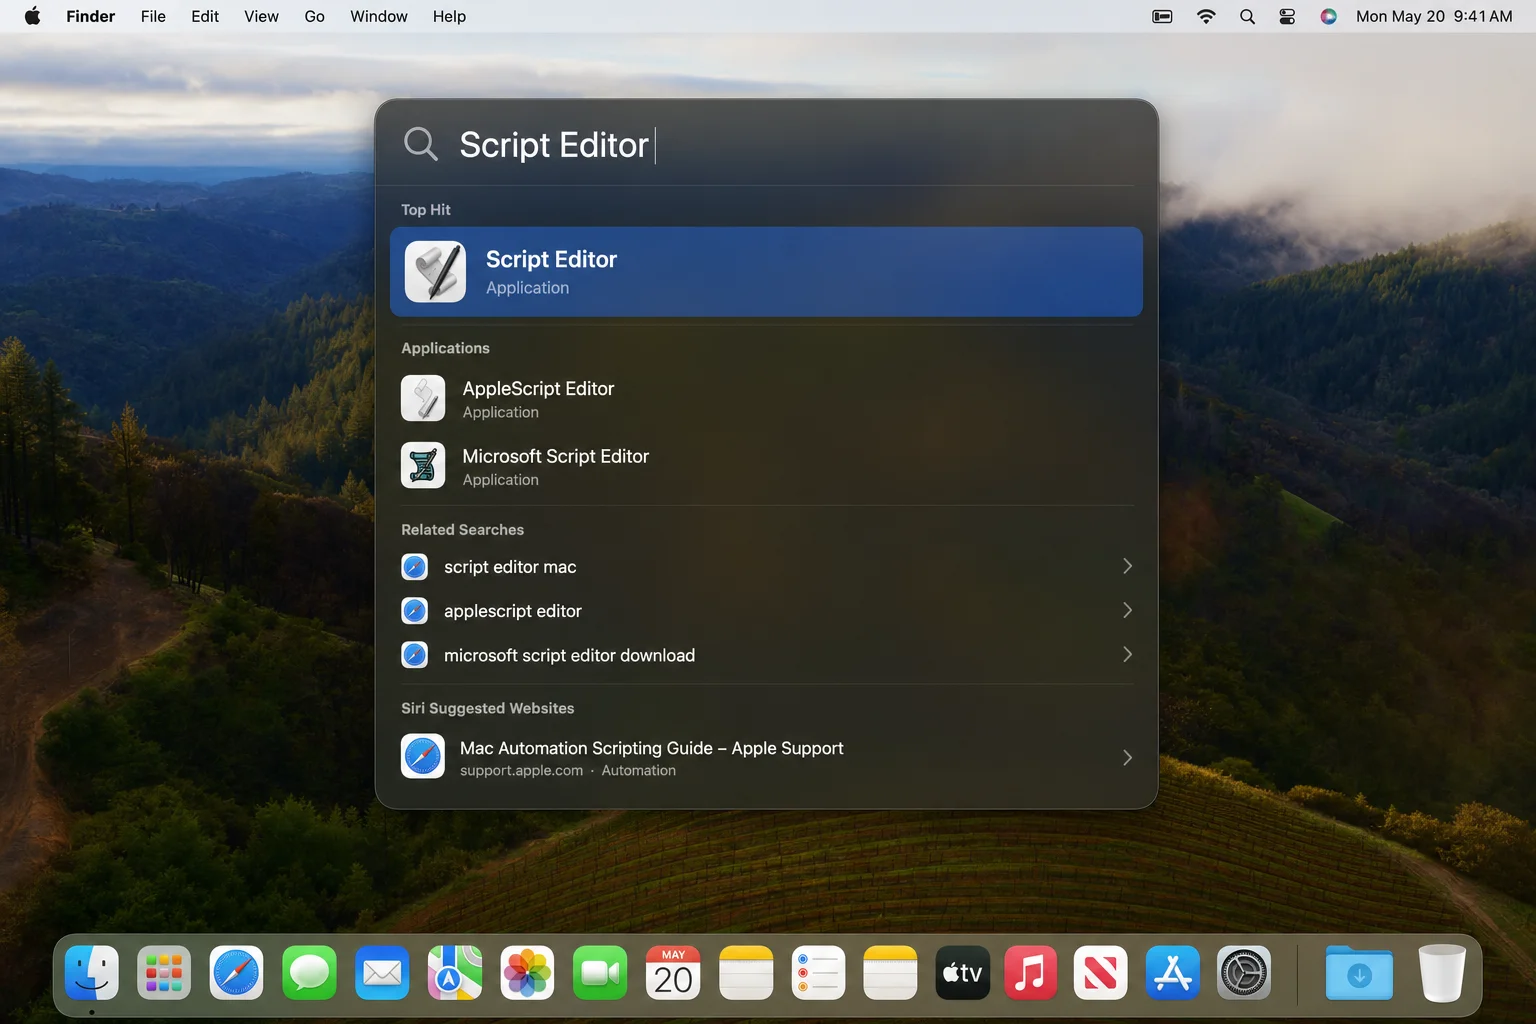Select the Microsoft Script Editor result

click(766, 466)
